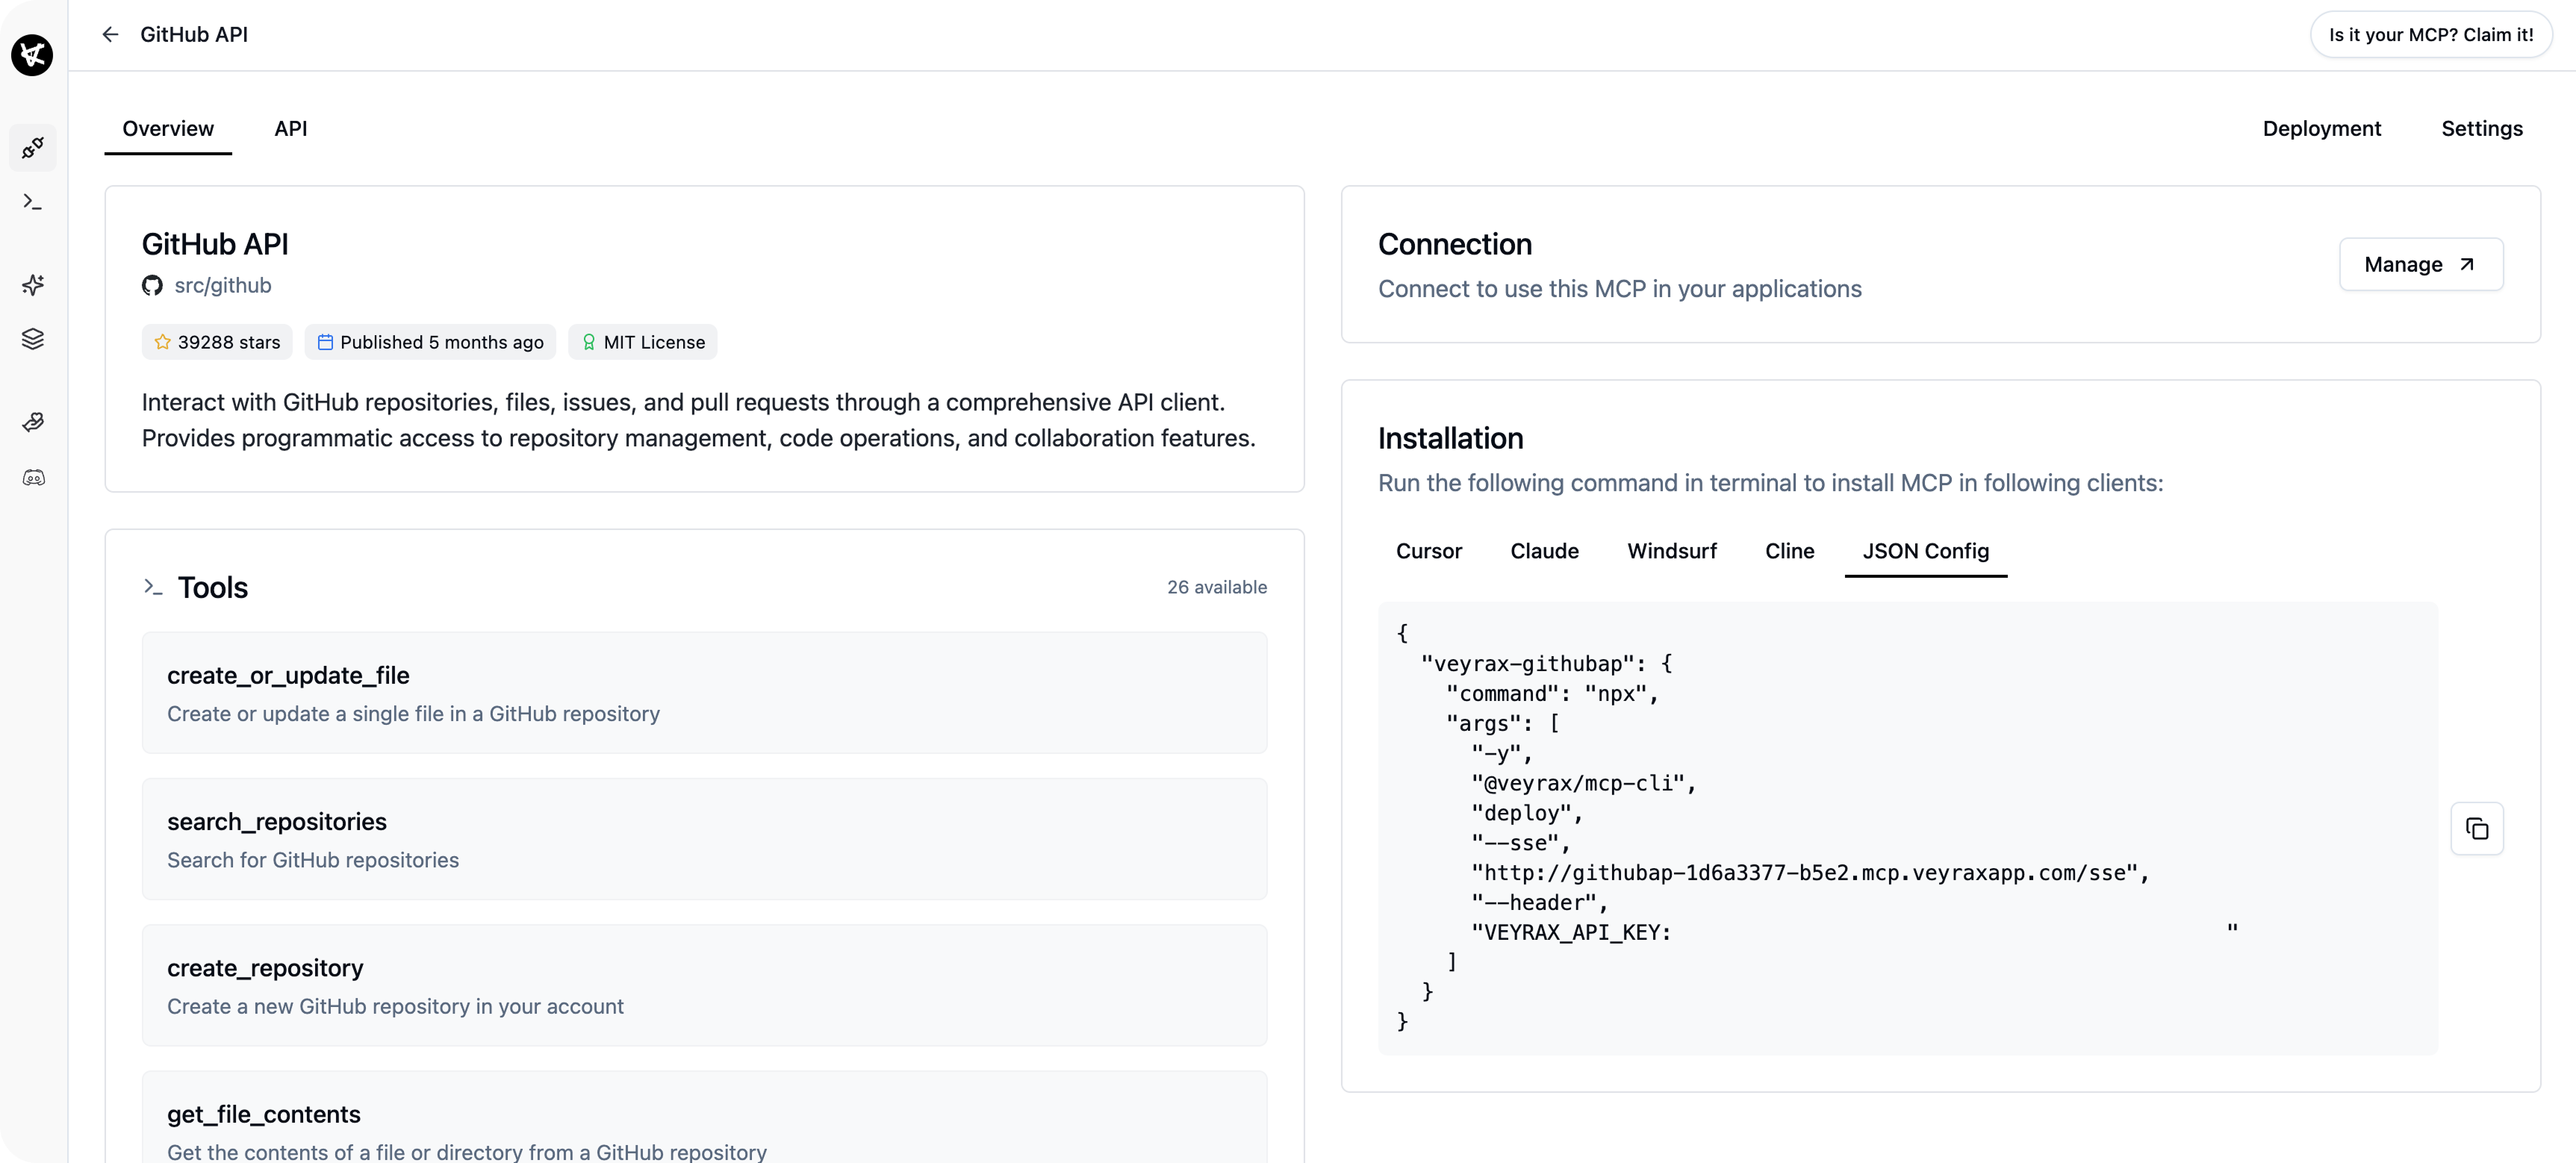Click the sparkle stars sidebar icon

point(33,285)
